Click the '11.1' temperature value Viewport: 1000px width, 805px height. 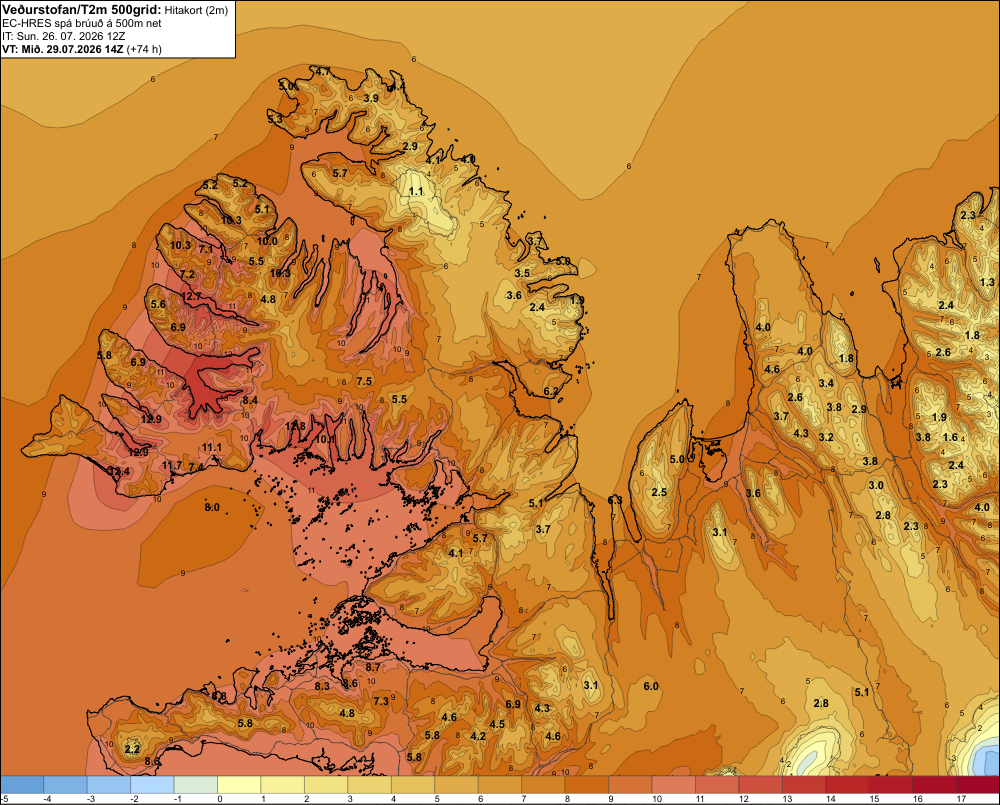[x=212, y=447]
